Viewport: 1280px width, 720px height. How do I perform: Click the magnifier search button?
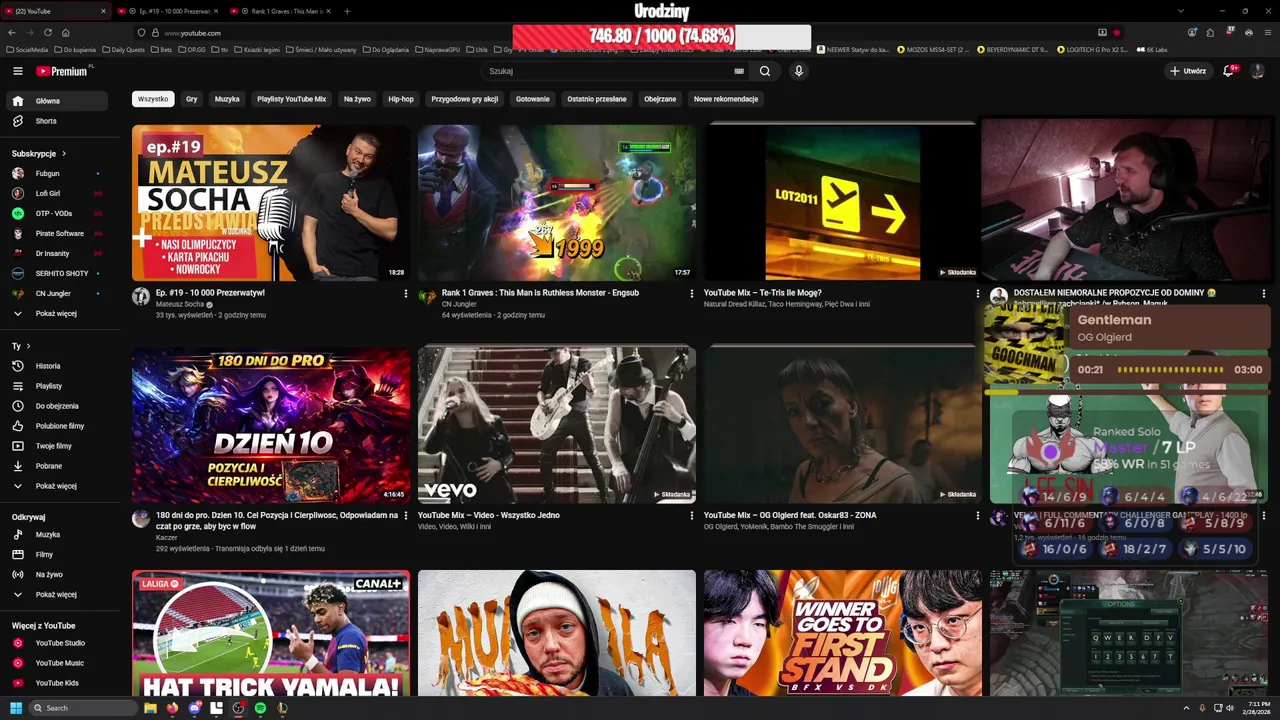coord(765,71)
